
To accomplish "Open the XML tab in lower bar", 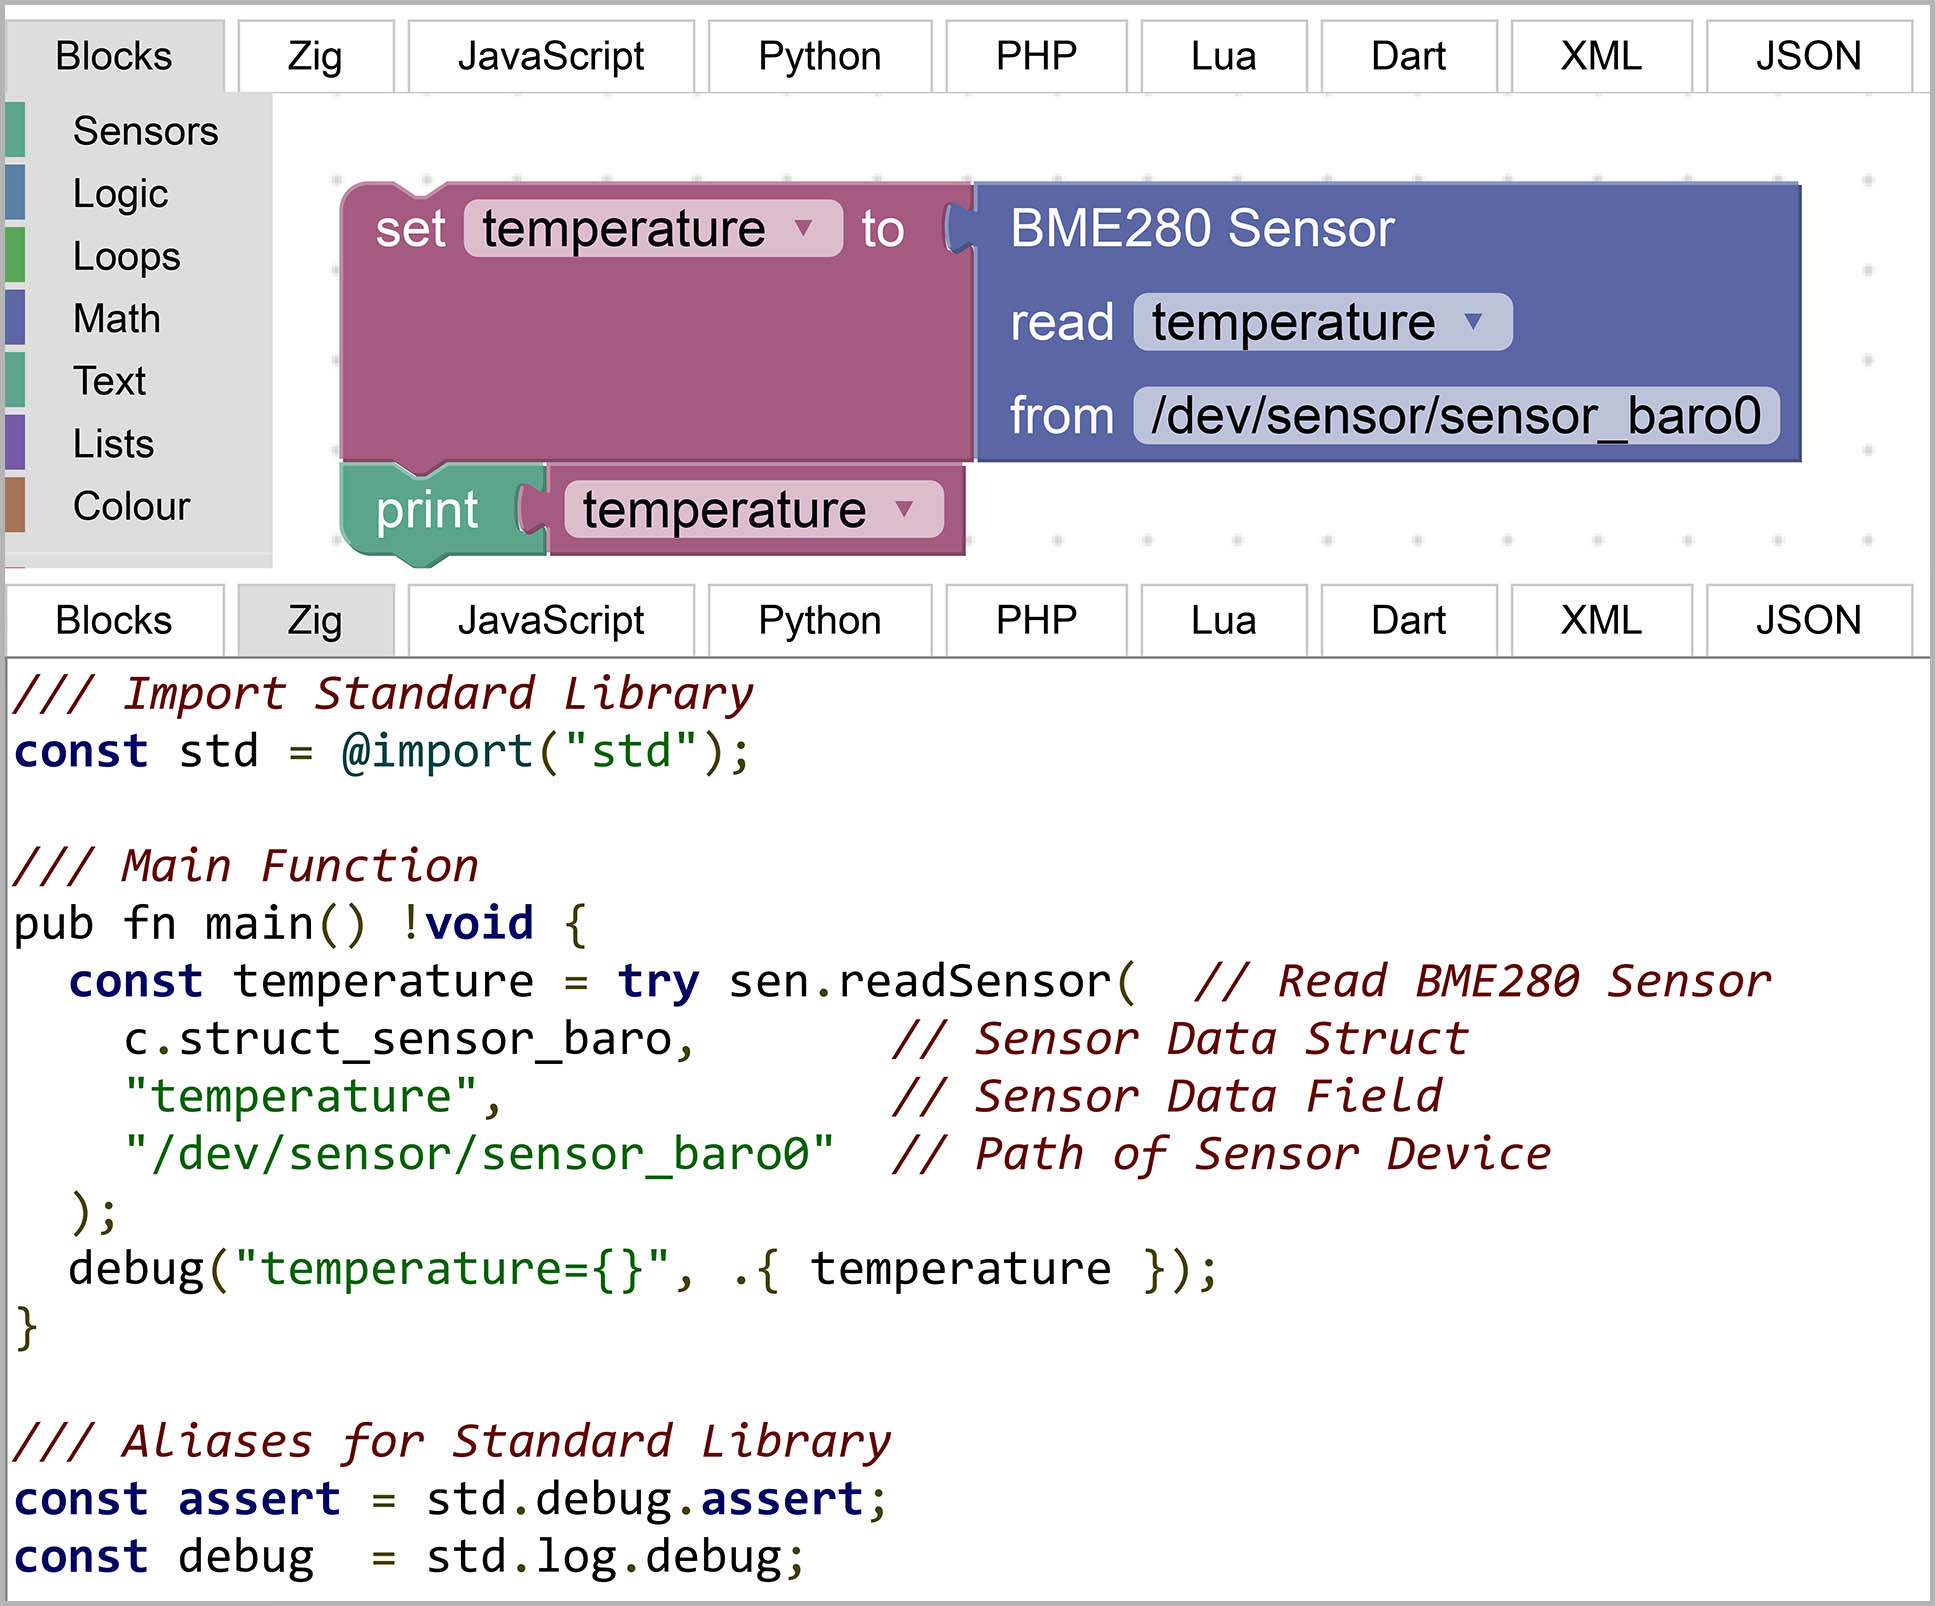I will [1601, 620].
